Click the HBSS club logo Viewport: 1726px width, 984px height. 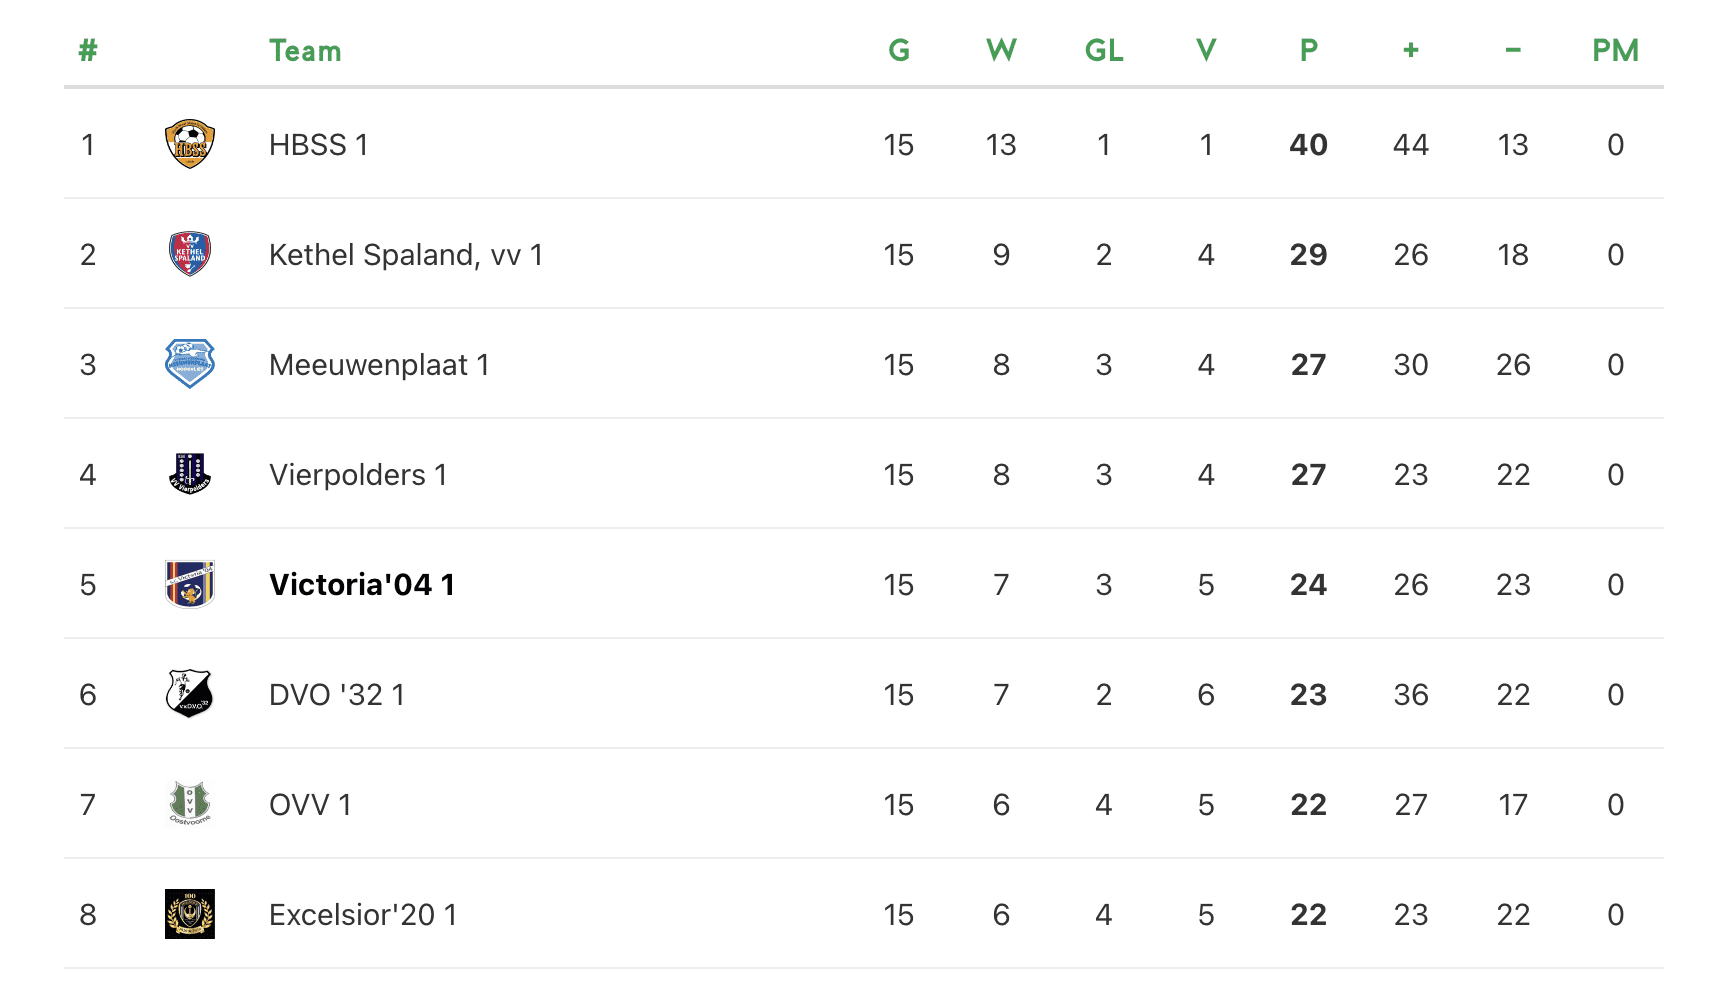(x=190, y=144)
